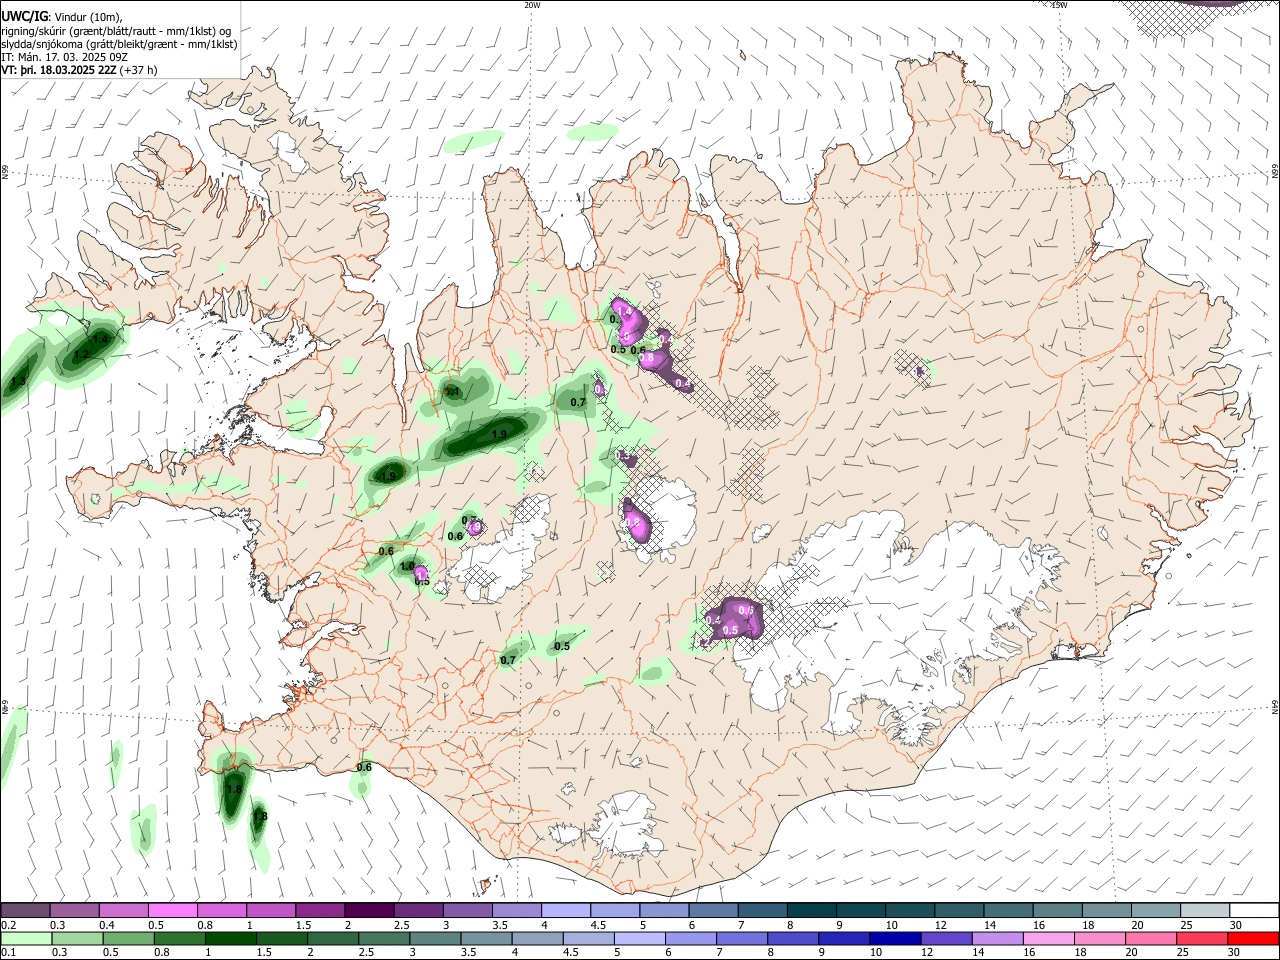Click the 15W longitude label
Image resolution: width=1280 pixels, height=960 pixels.
click(x=1059, y=5)
